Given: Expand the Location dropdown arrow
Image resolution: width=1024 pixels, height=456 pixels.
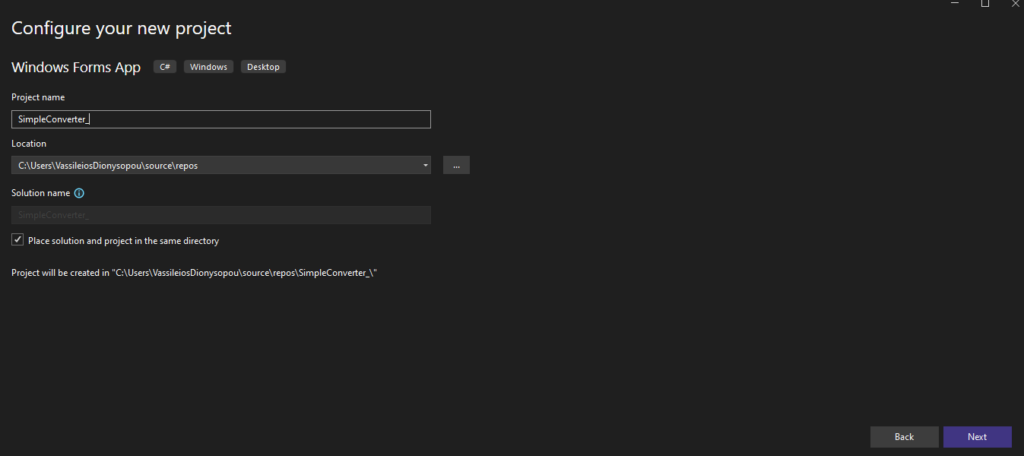Looking at the screenshot, I should (x=425, y=166).
